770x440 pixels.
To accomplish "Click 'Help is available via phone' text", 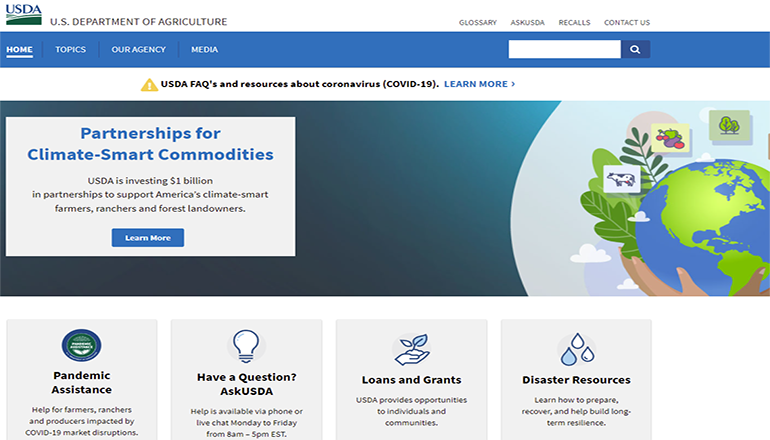I will [247, 423].
